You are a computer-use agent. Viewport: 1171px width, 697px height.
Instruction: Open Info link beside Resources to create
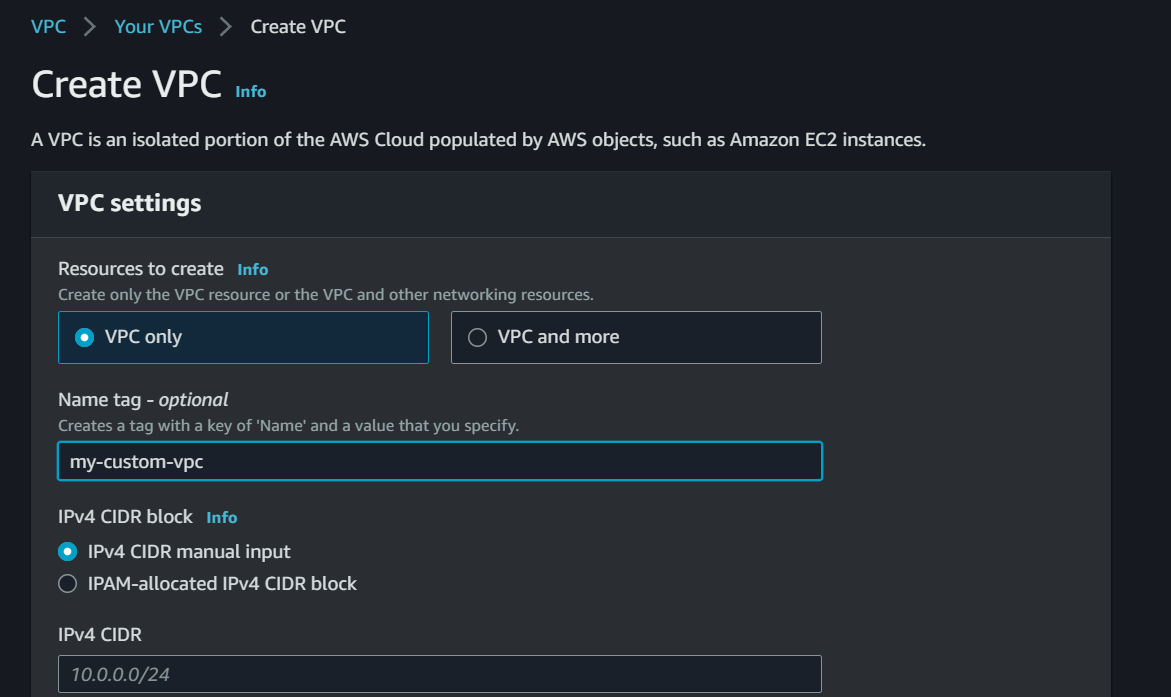[252, 270]
